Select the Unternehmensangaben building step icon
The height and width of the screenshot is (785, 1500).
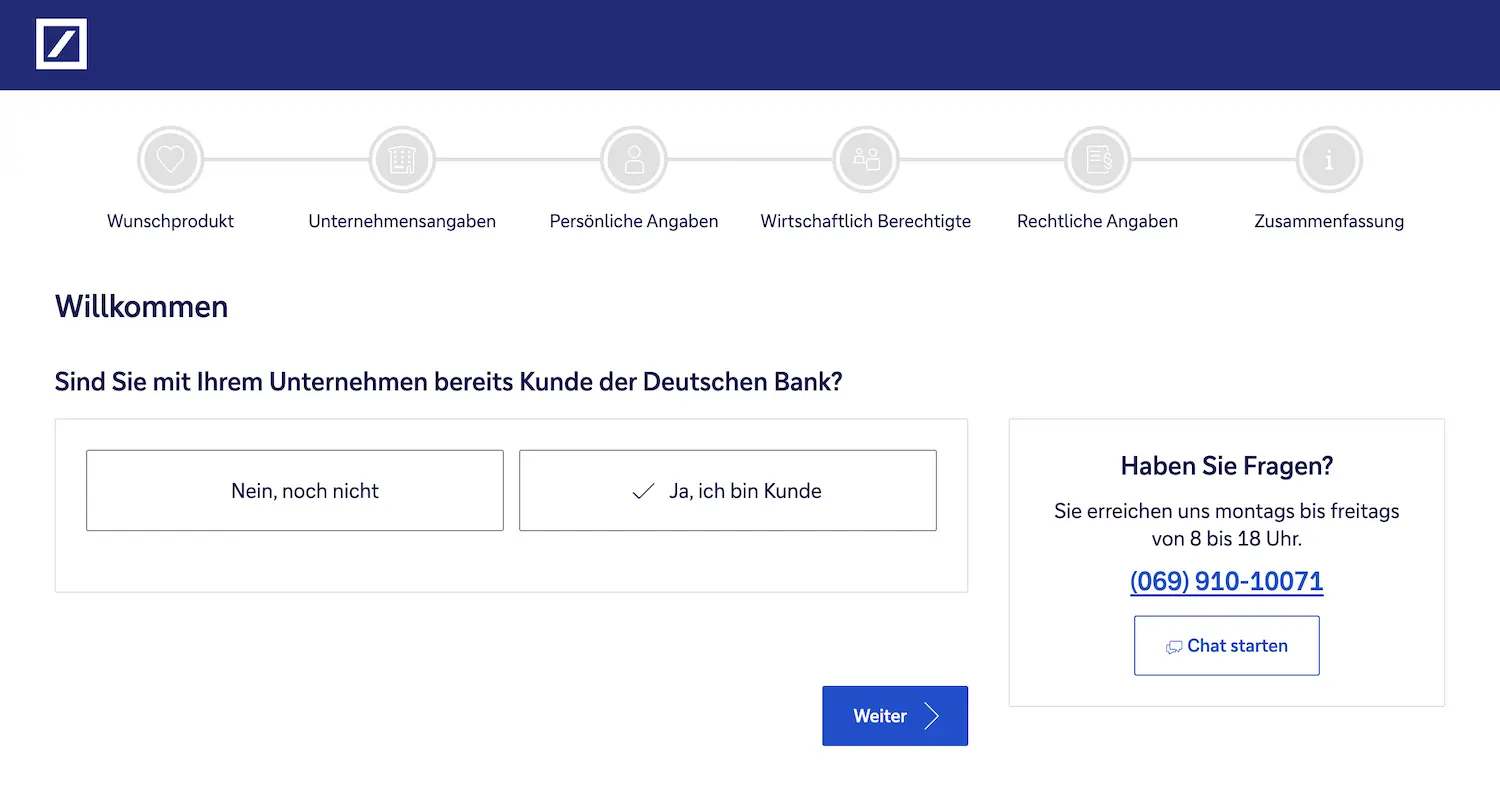(x=402, y=159)
